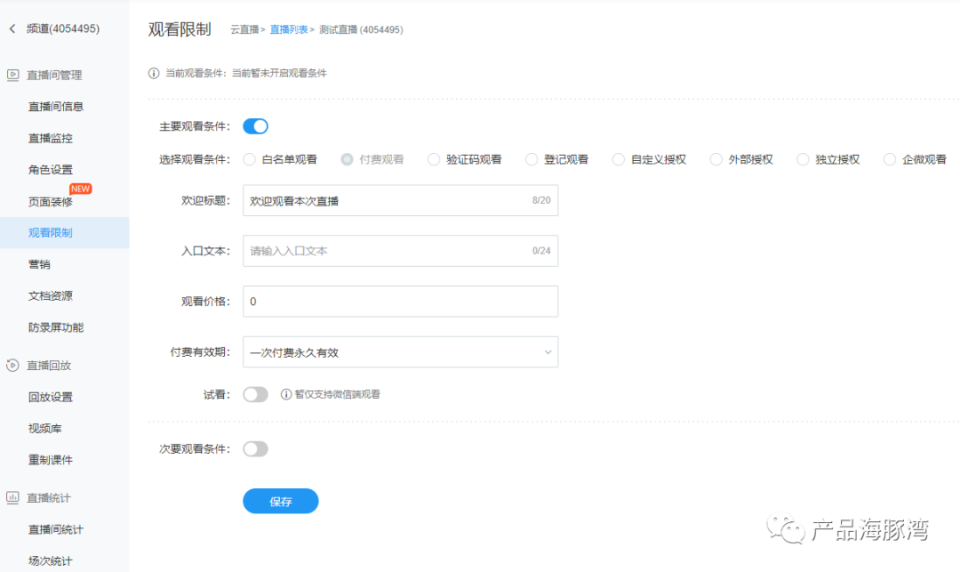
Task: Follow the 直播列表 breadcrumb link
Action: click(x=288, y=29)
